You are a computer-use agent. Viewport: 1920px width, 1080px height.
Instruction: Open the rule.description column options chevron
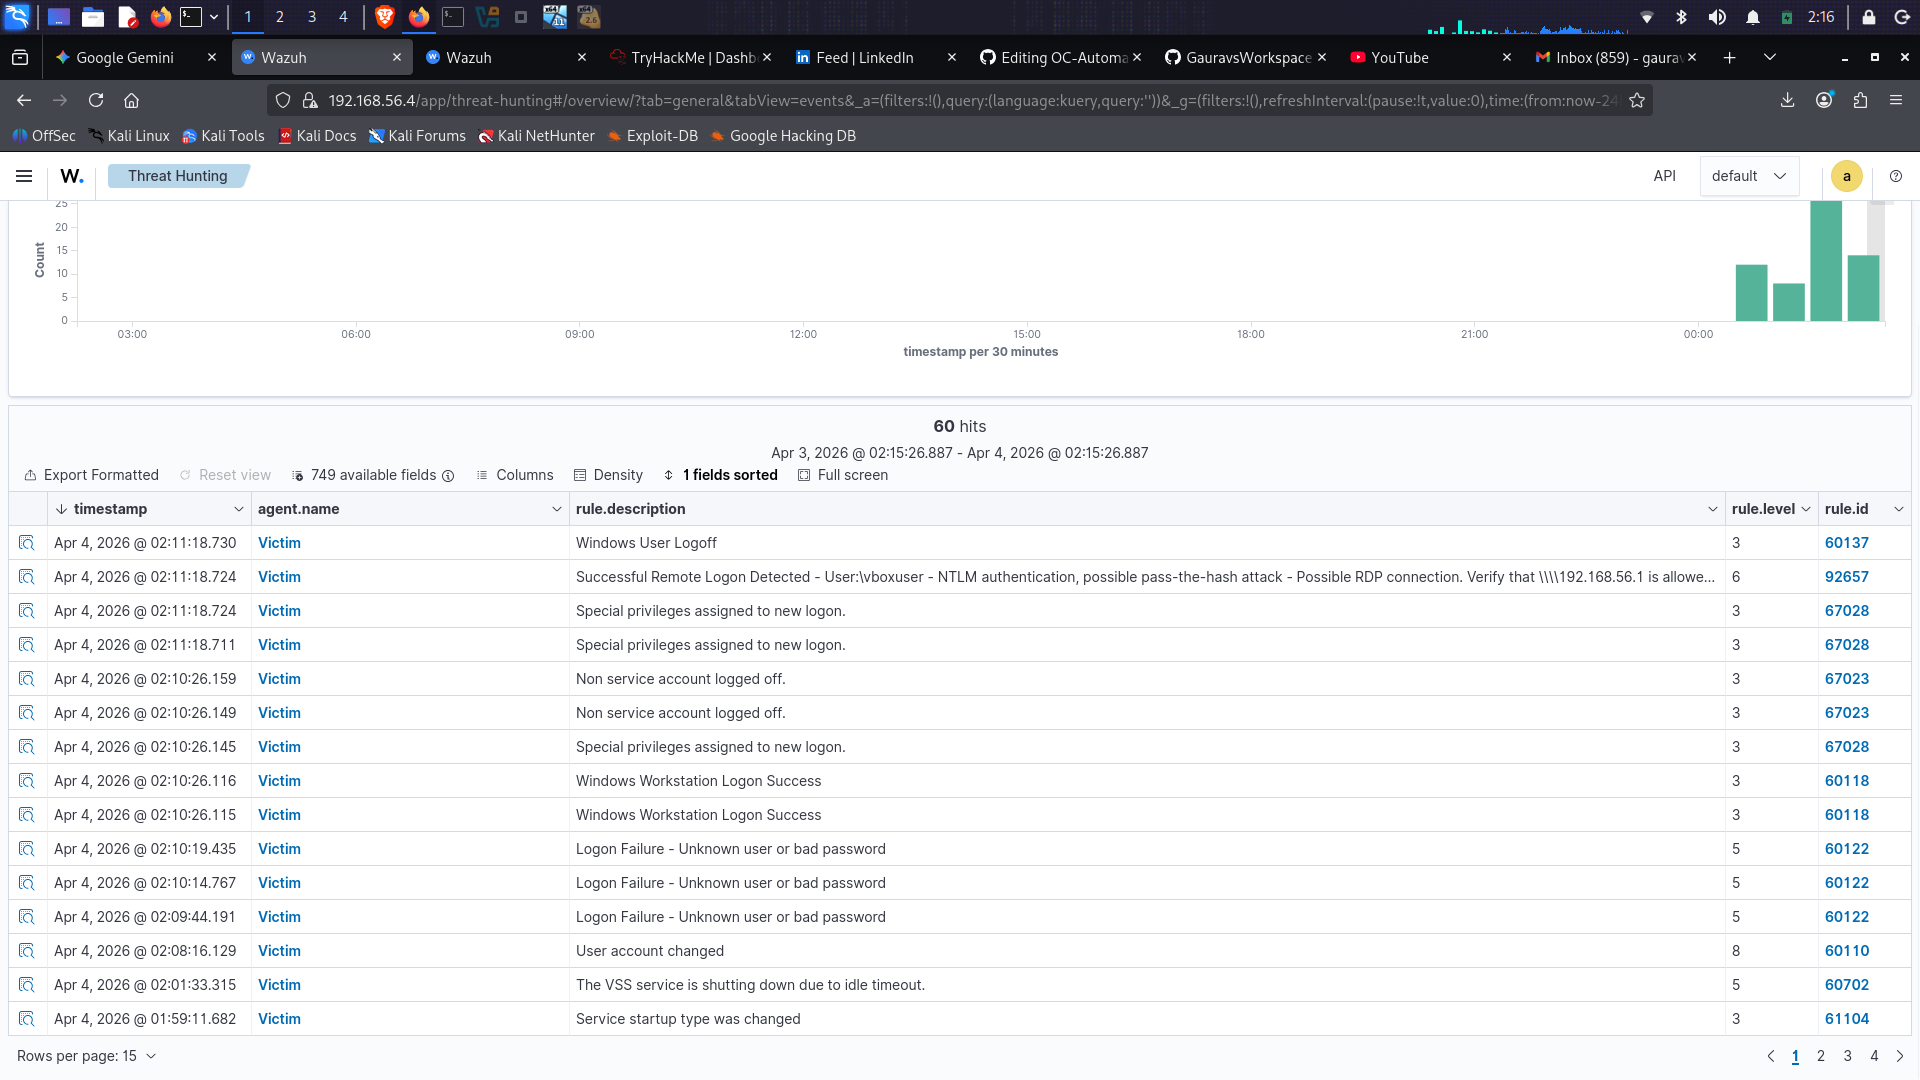pyautogui.click(x=1711, y=509)
